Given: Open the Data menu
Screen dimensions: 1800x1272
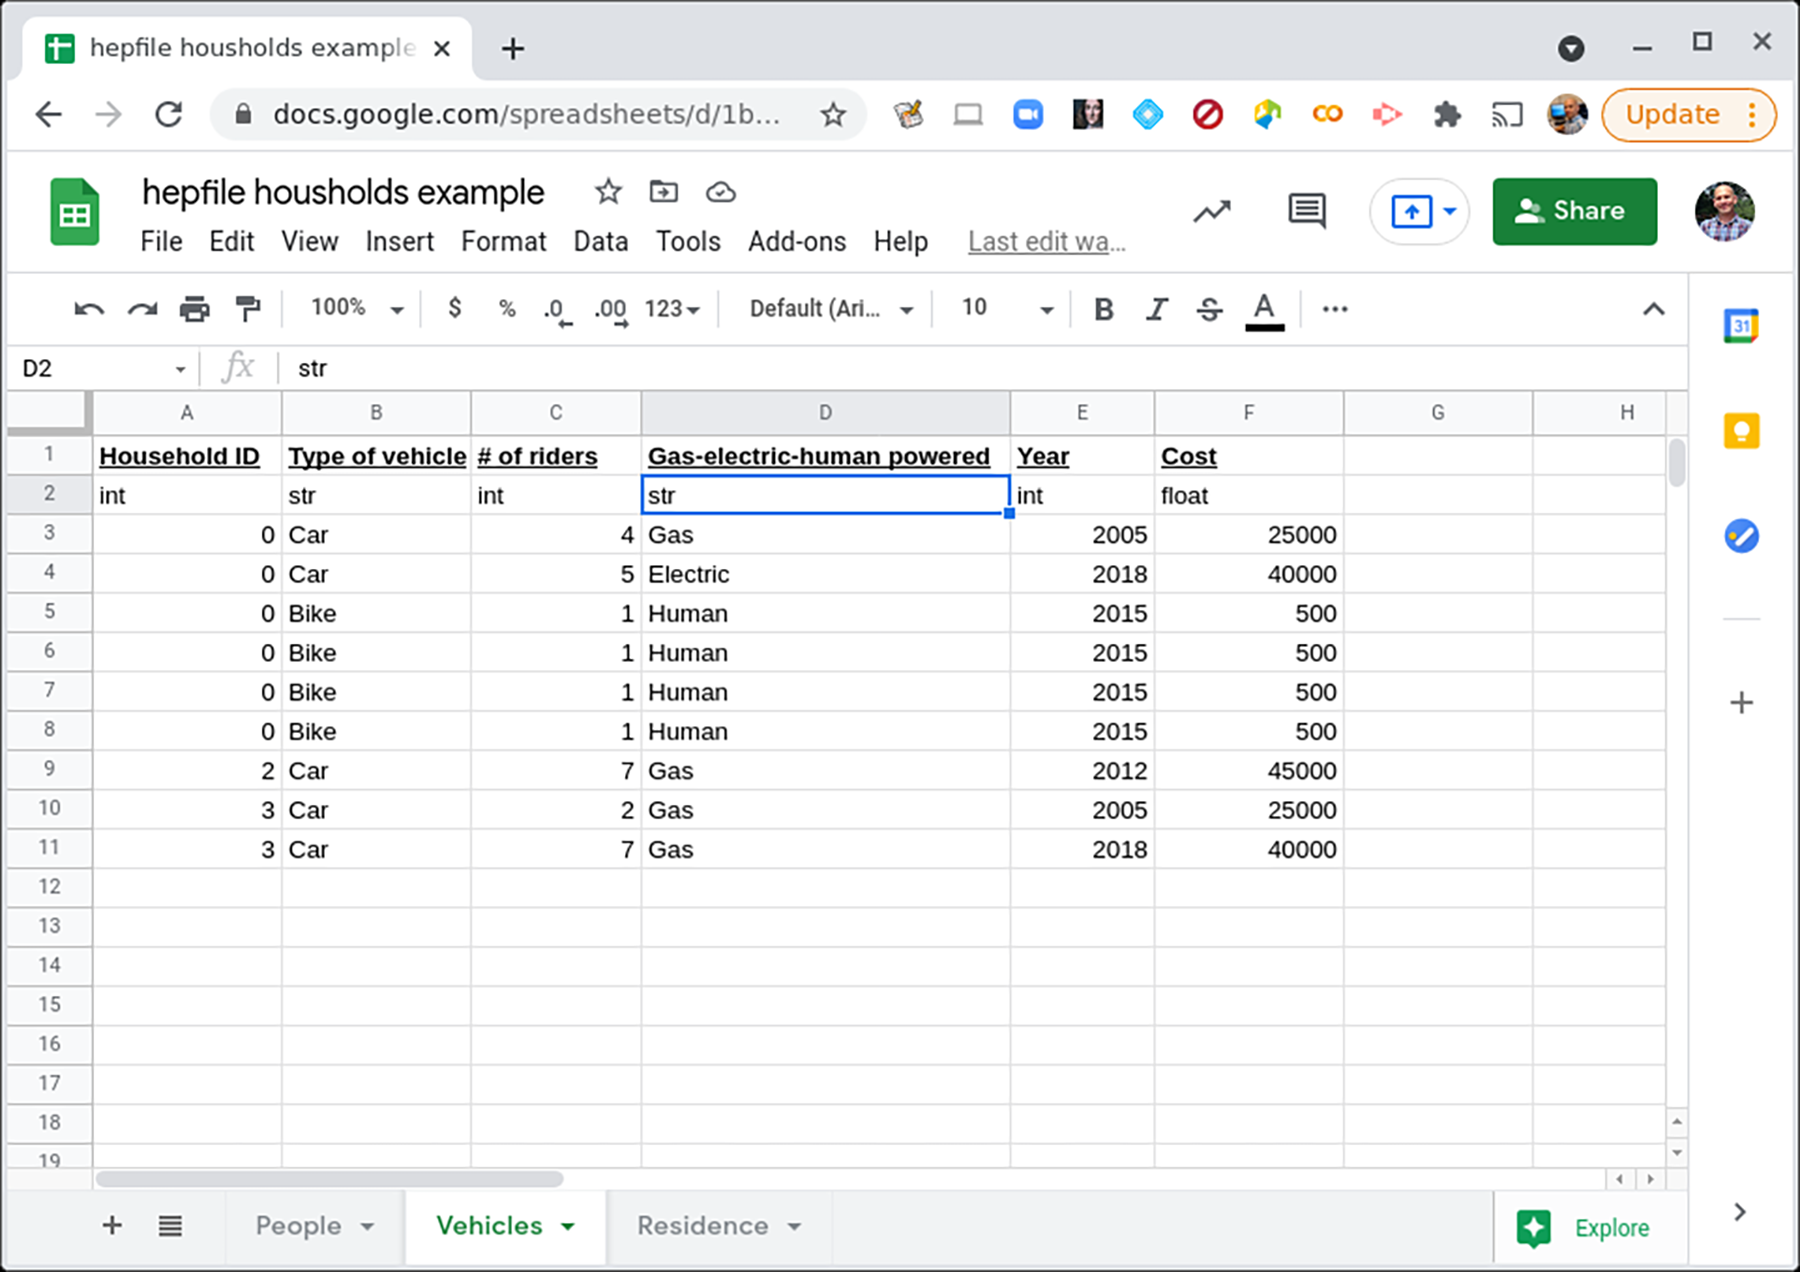Looking at the screenshot, I should (600, 242).
